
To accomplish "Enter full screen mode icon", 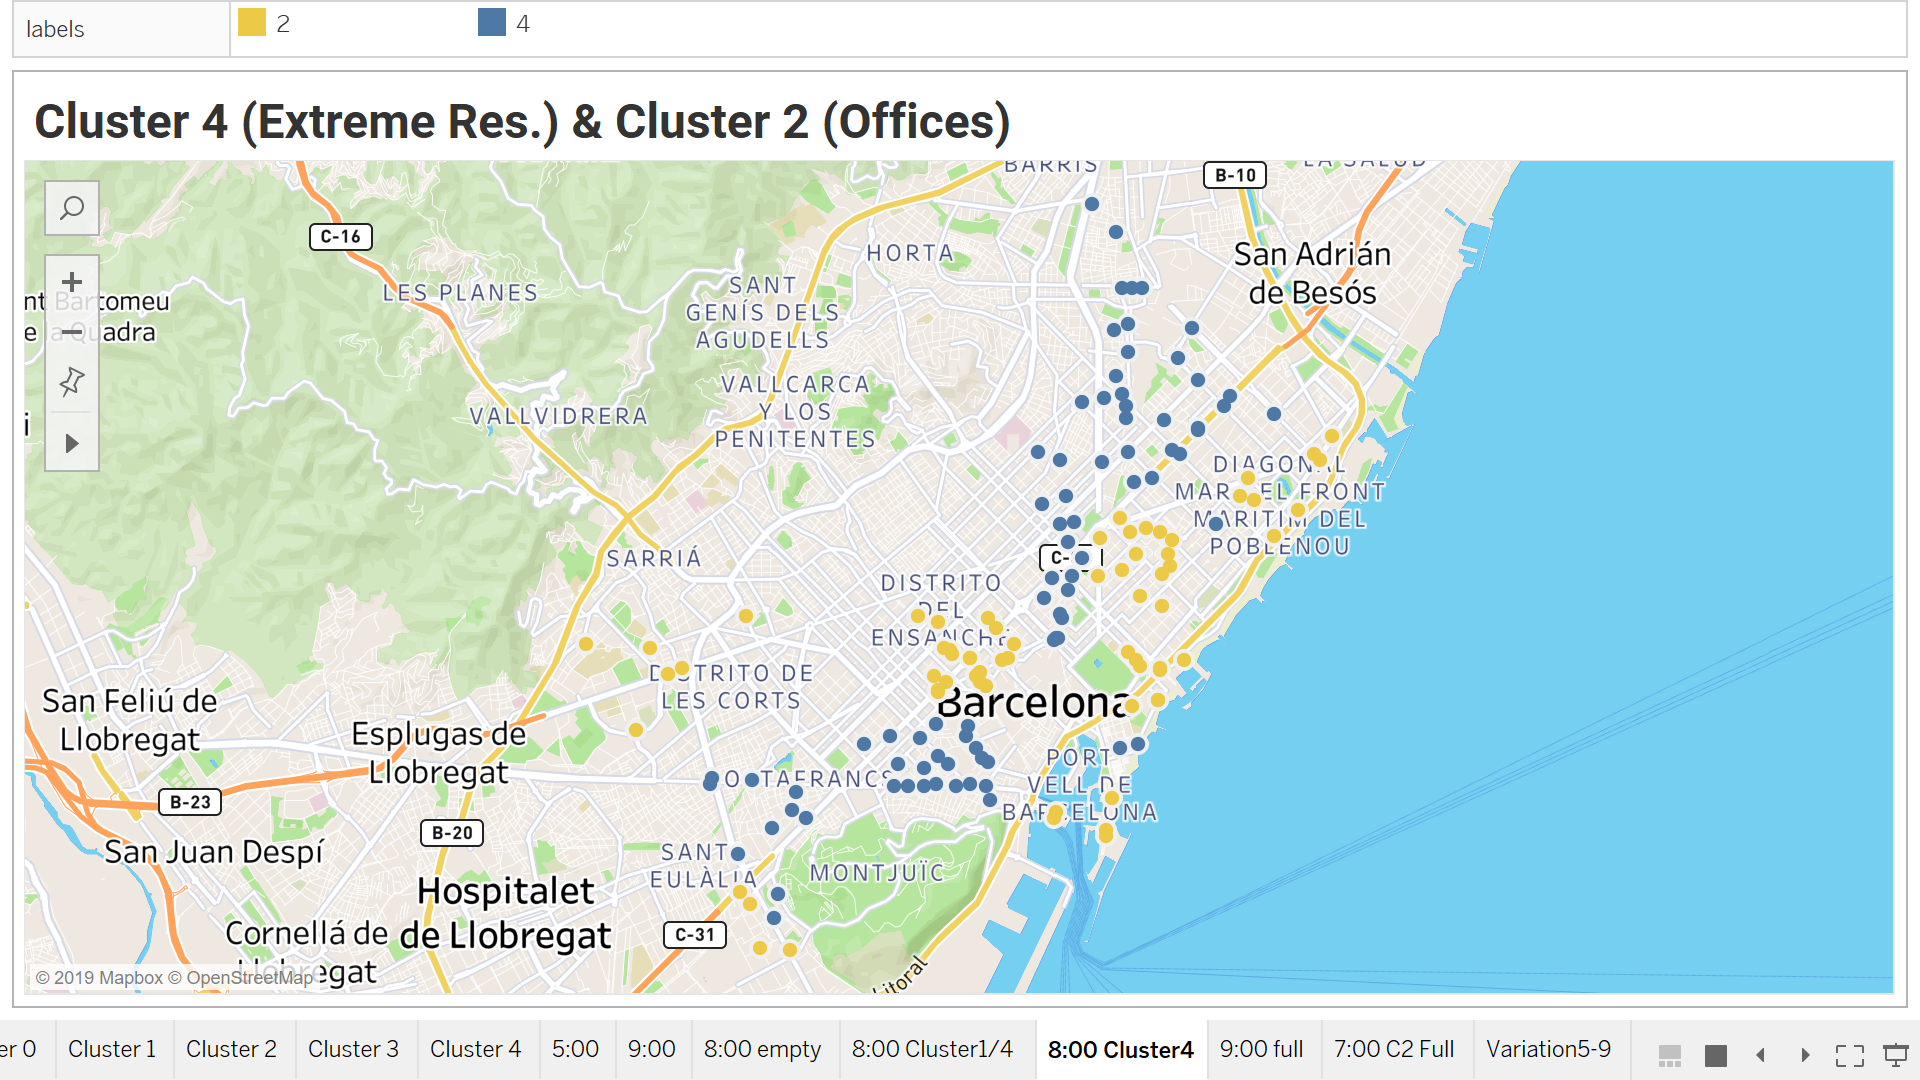I will [1850, 1055].
